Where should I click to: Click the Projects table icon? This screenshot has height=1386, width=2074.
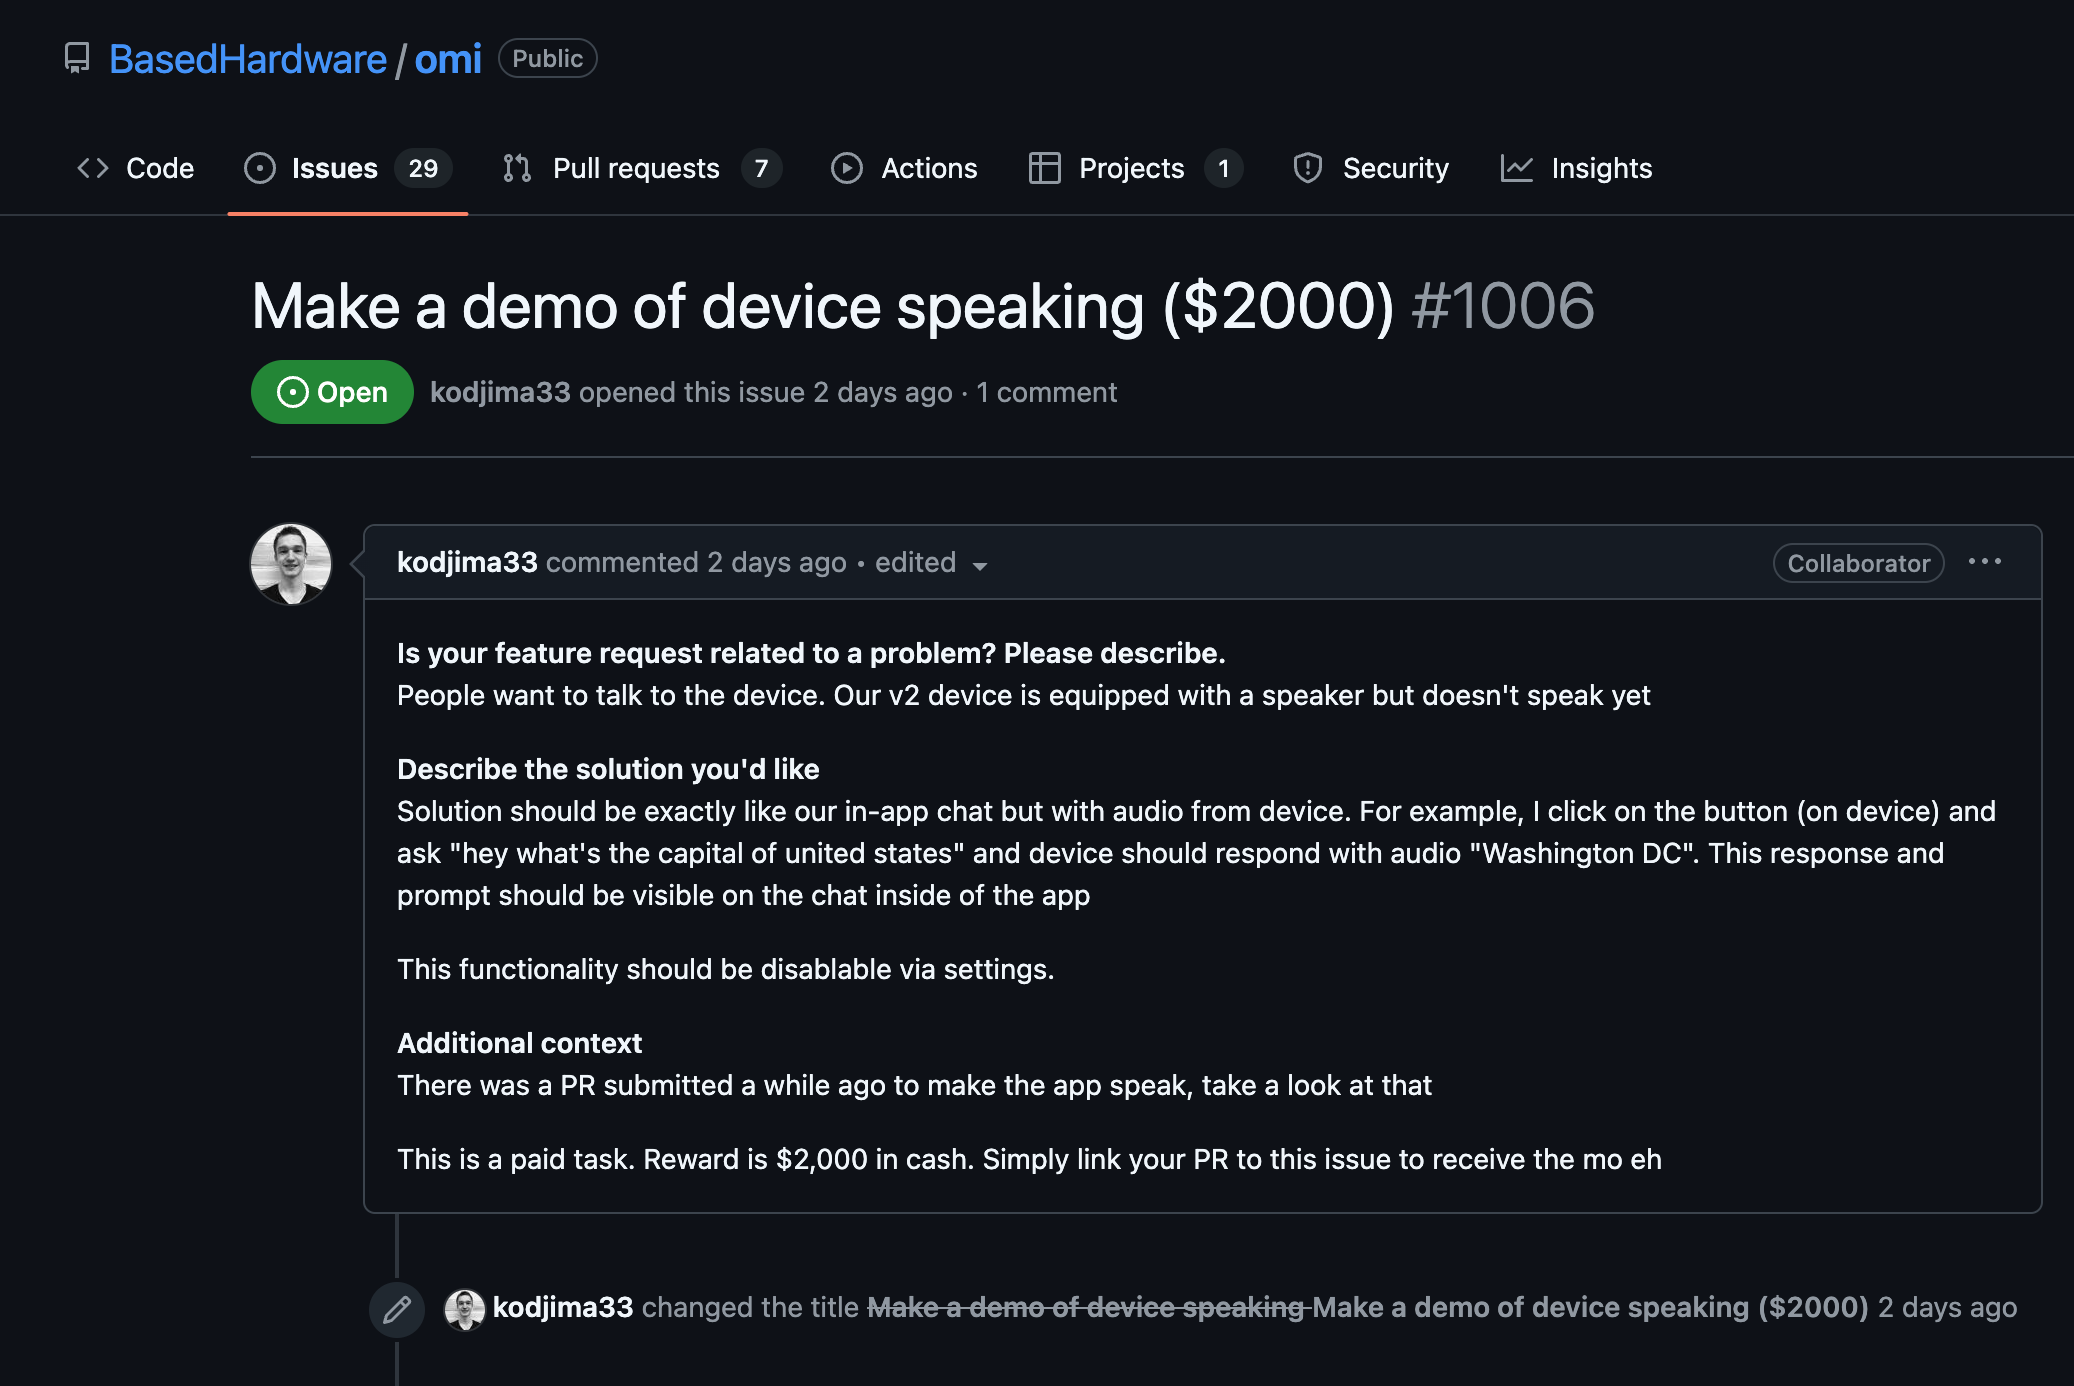tap(1044, 168)
